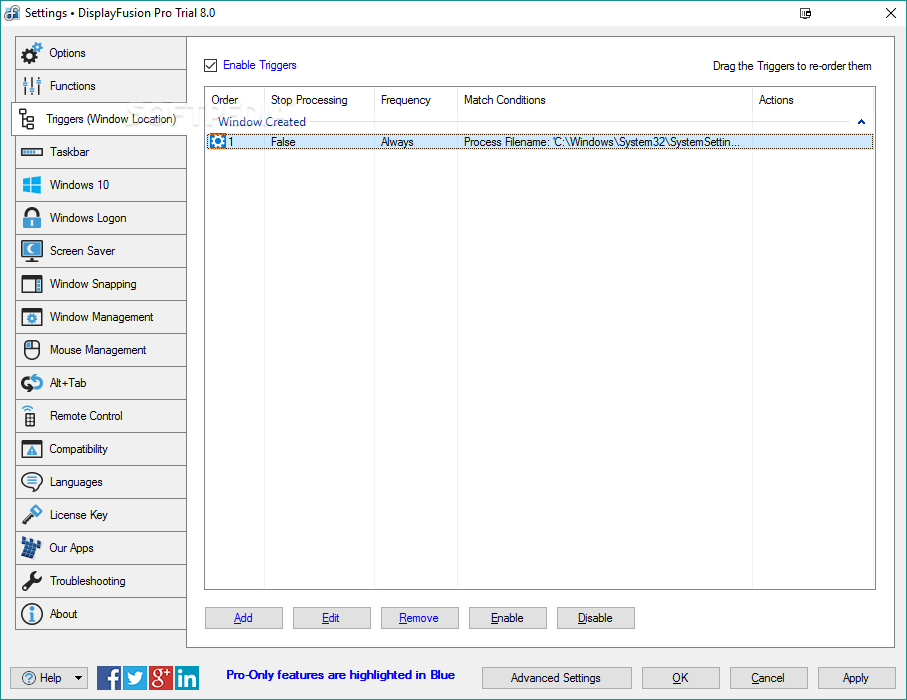Click the Troubleshooting wrench icon
This screenshot has width=907, height=700.
(x=31, y=581)
